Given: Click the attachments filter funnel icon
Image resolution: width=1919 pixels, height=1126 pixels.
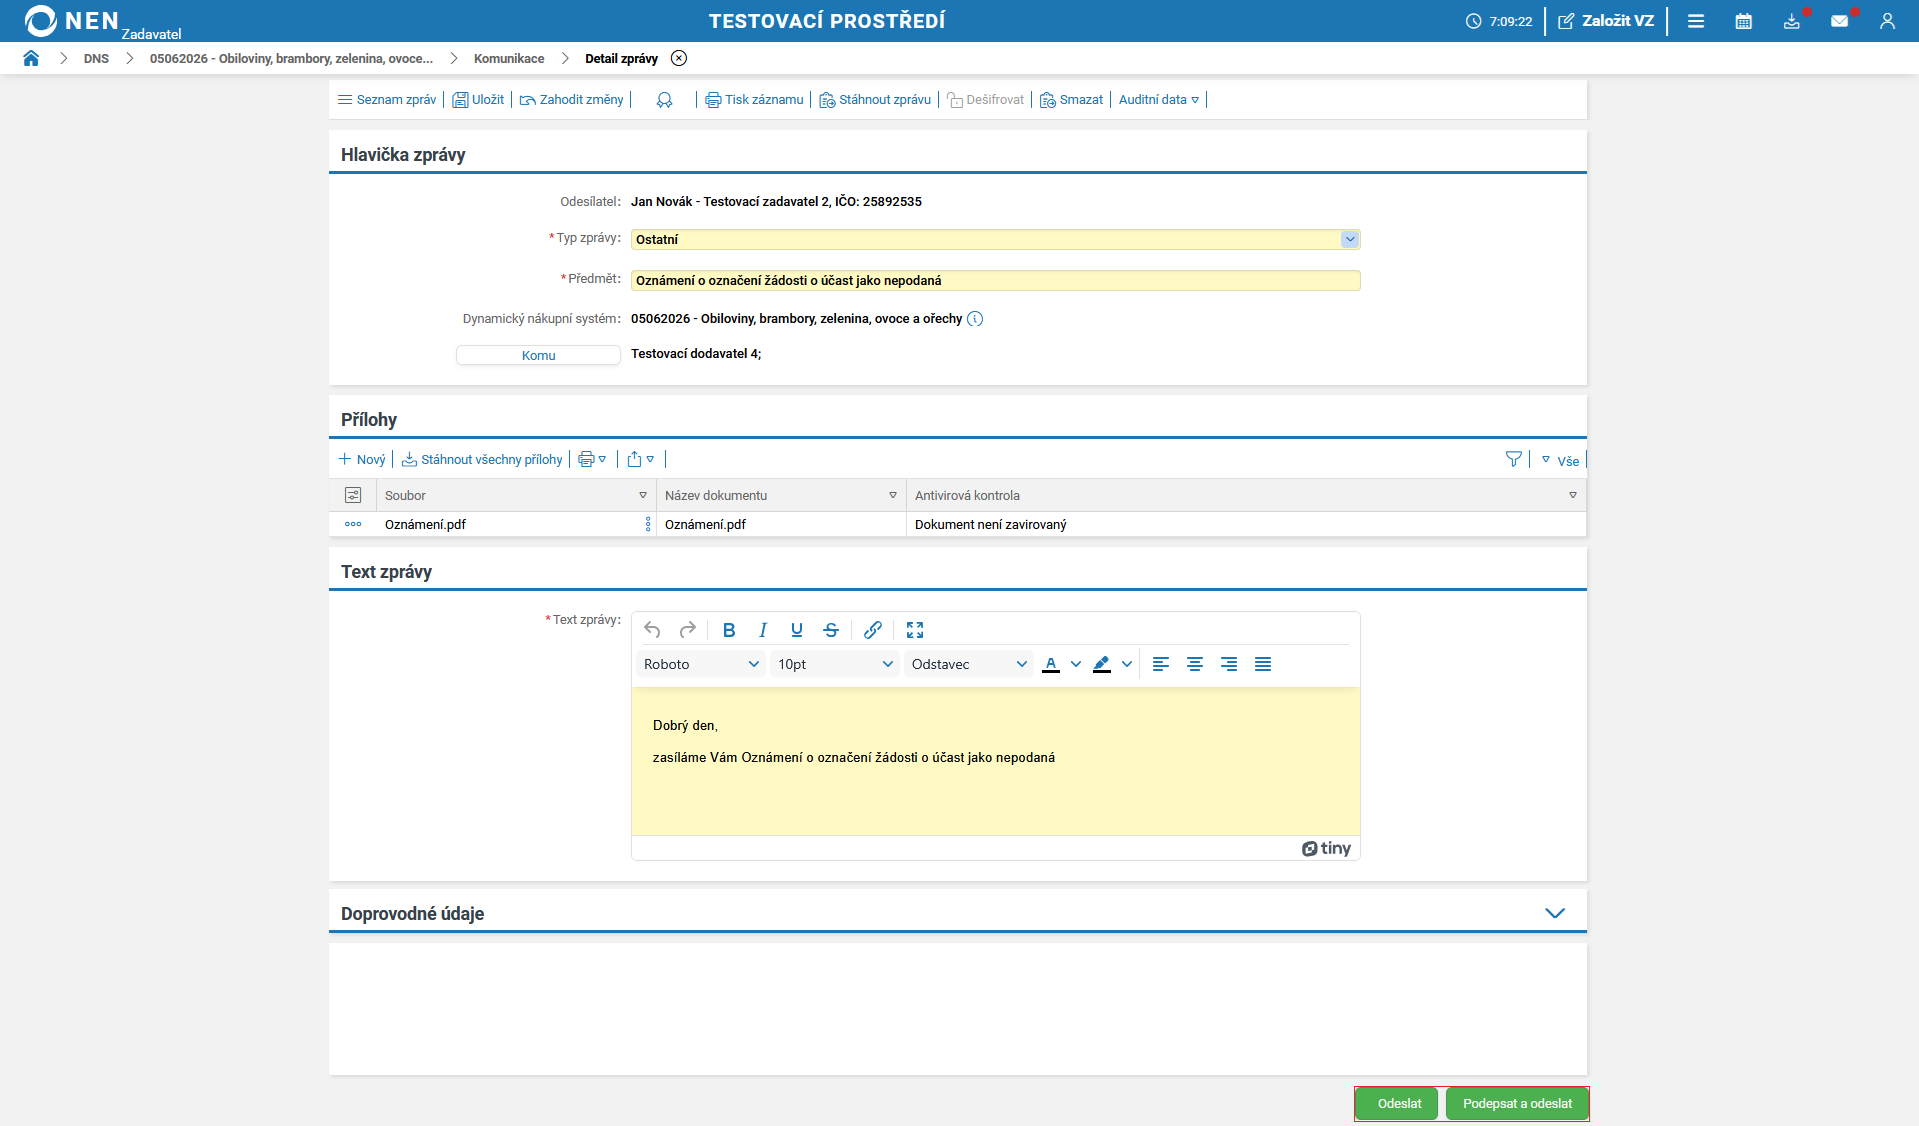Looking at the screenshot, I should (1514, 459).
